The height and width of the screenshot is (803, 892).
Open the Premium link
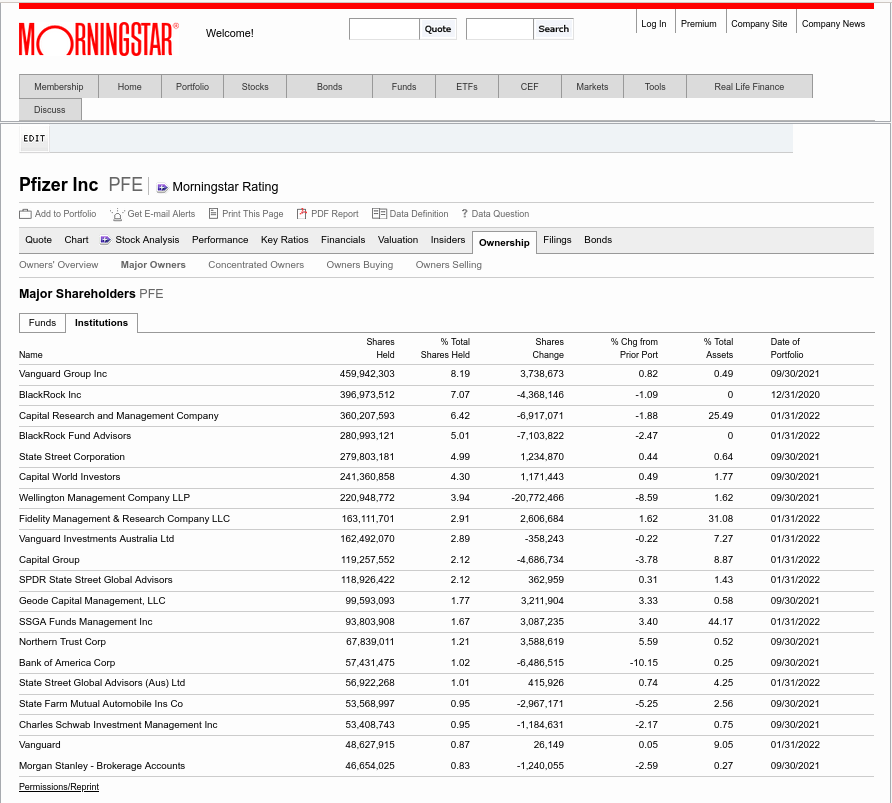click(699, 24)
